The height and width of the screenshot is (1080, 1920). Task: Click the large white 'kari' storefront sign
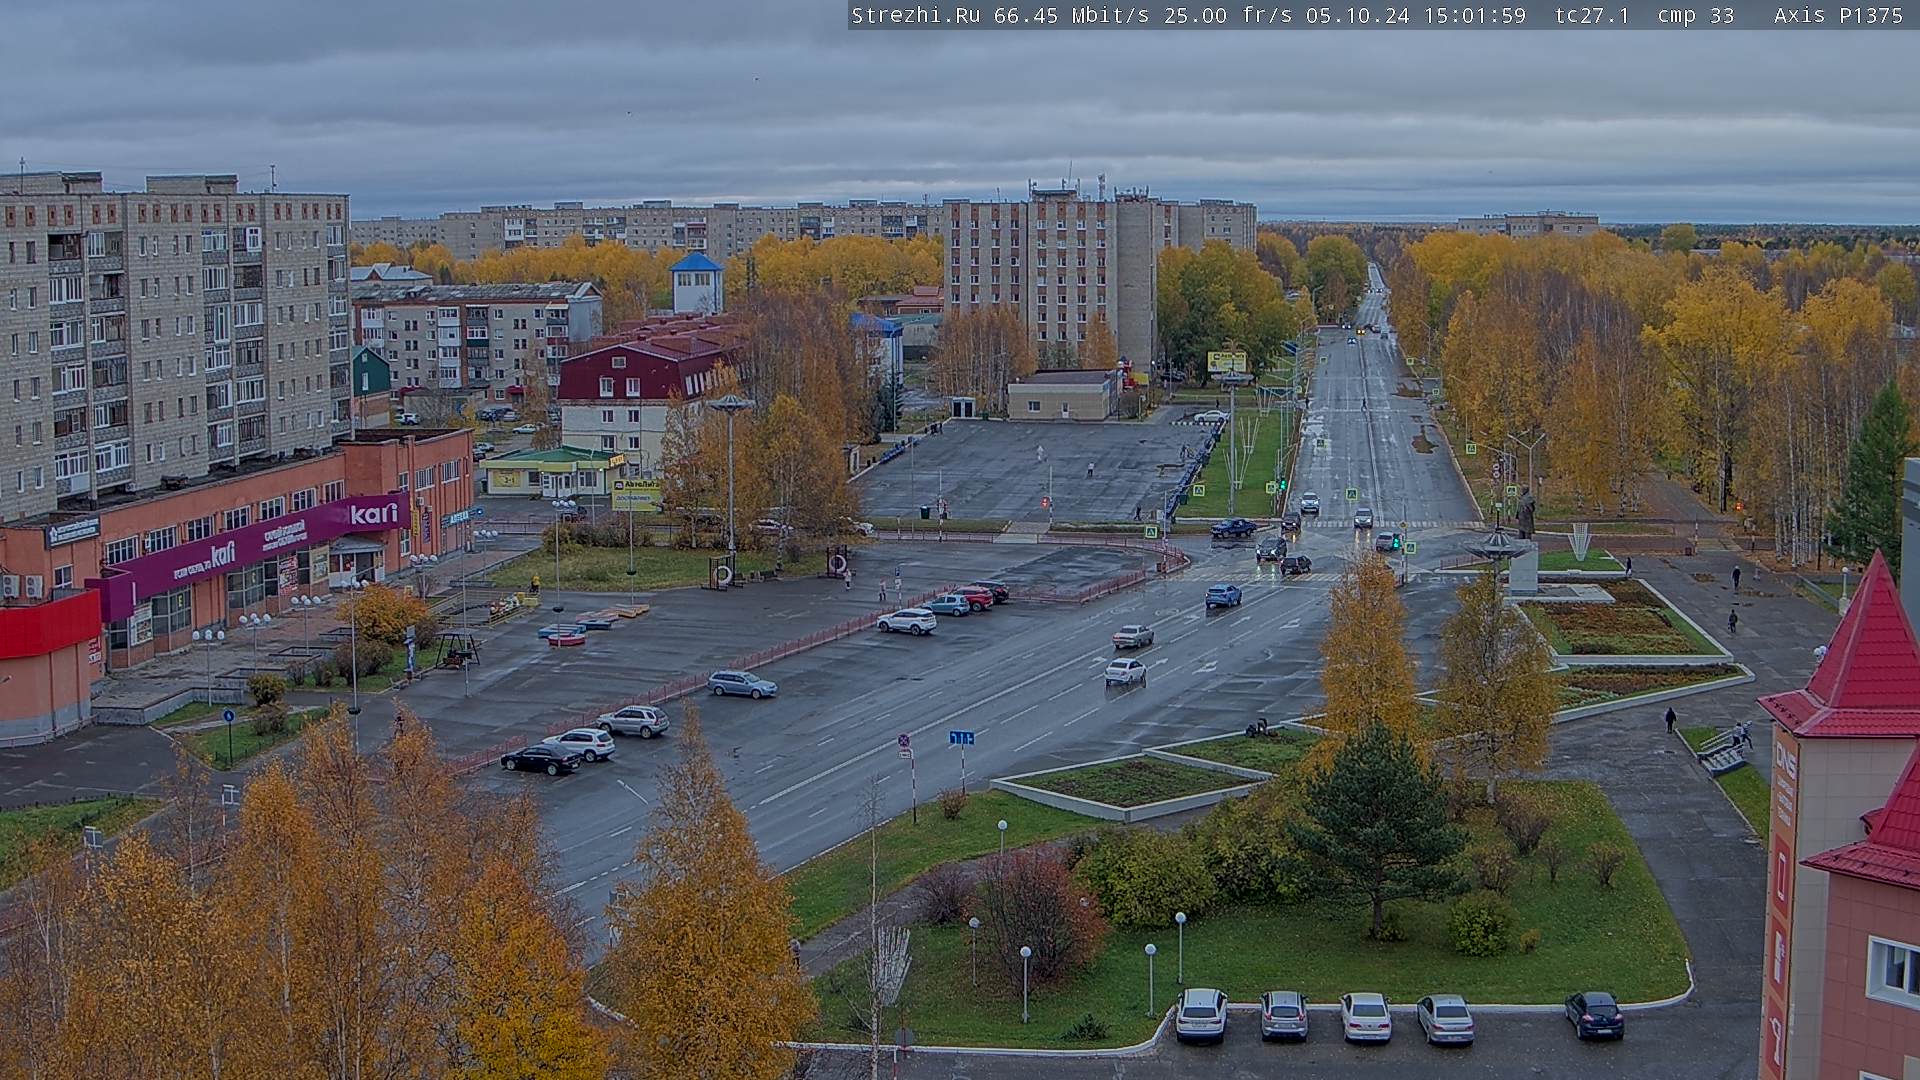point(374,514)
